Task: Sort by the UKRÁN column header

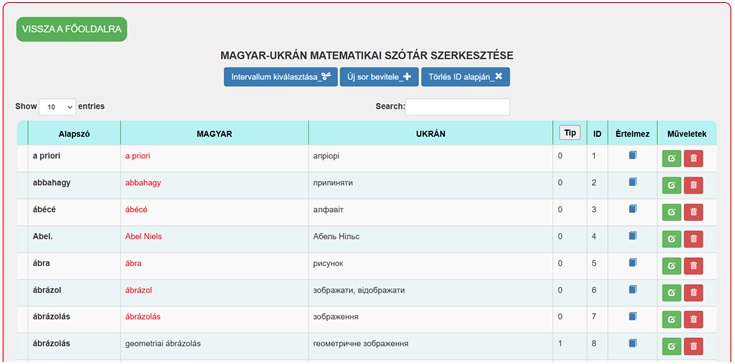Action: [x=430, y=134]
